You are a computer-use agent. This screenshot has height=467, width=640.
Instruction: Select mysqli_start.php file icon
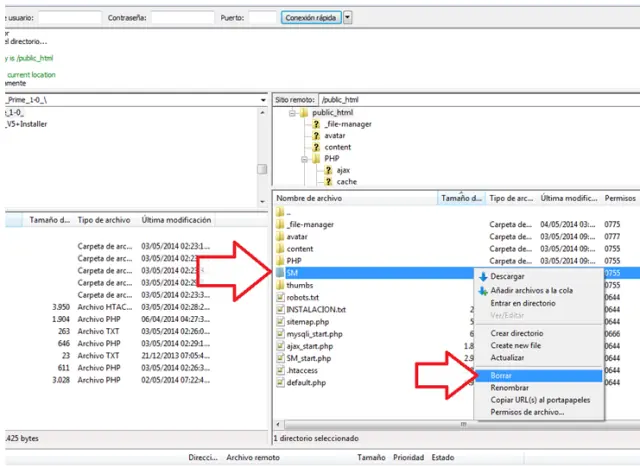tap(280, 334)
